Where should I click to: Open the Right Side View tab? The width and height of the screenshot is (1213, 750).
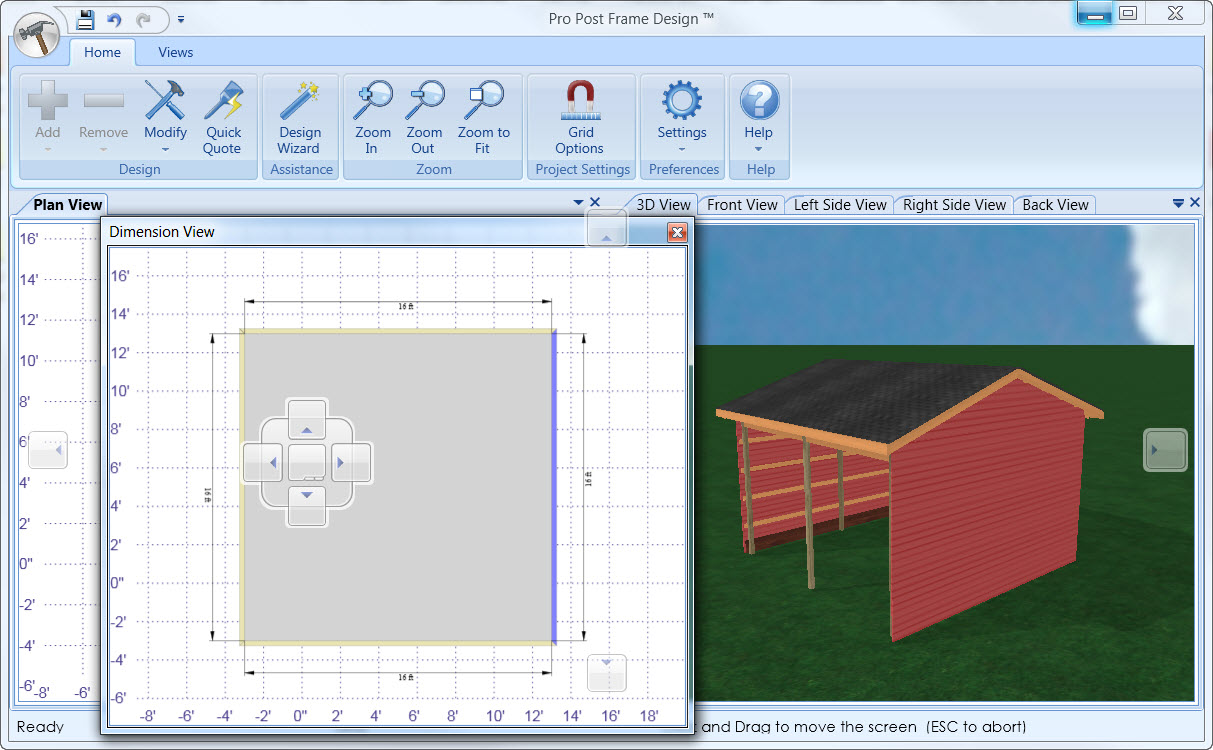(954, 204)
